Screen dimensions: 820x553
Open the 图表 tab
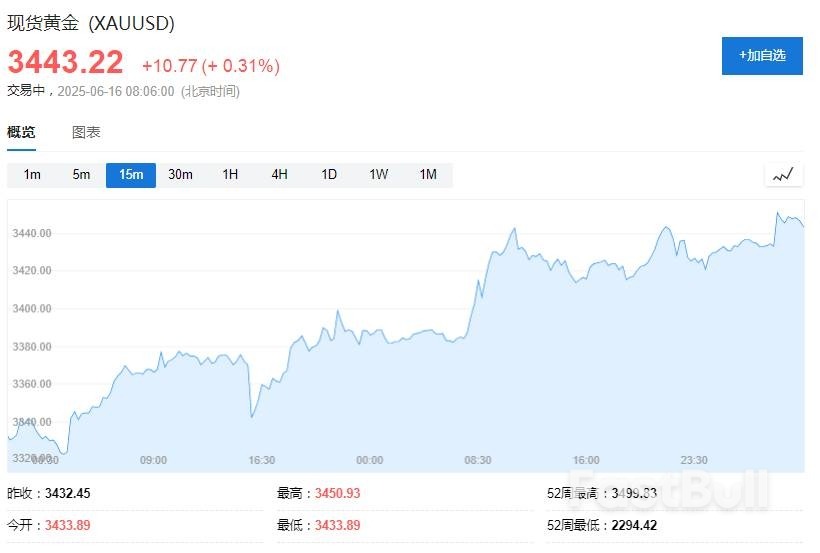click(86, 132)
